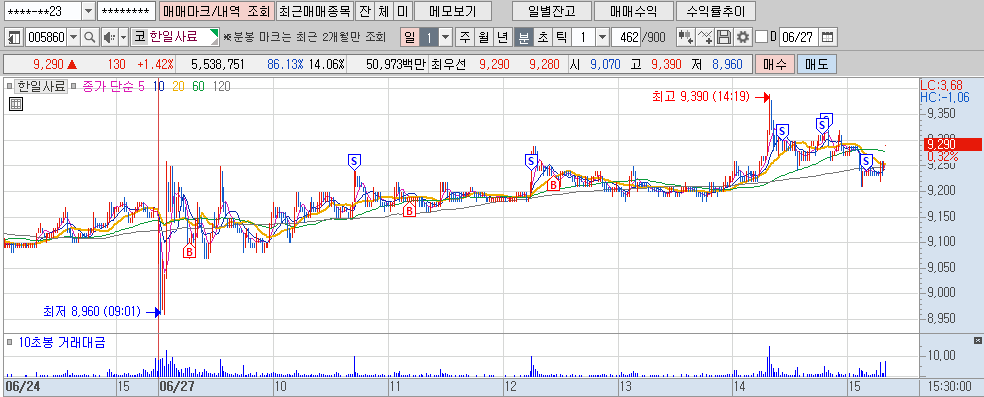984x397 pixels.
Task: Open chart settings gear icon
Action: [743, 37]
